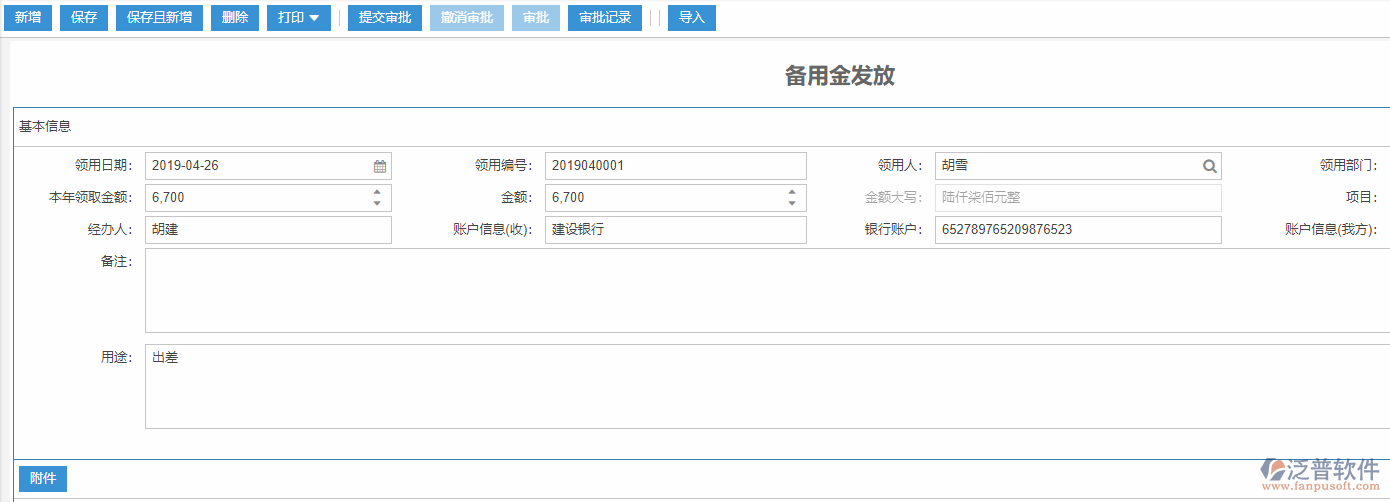The height and width of the screenshot is (502, 1390).
Task: Click the 新增 button
Action: (28, 18)
